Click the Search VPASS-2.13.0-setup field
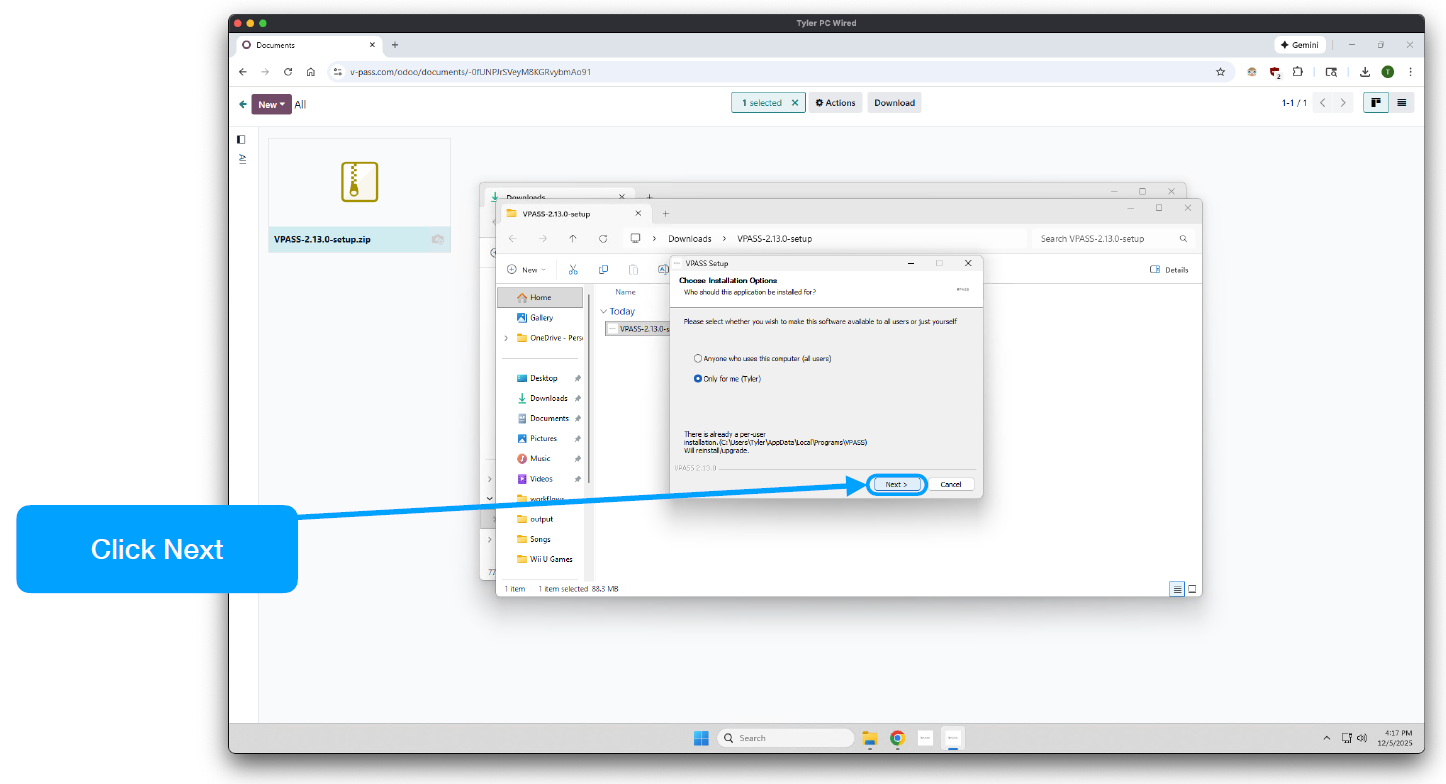The height and width of the screenshot is (784, 1446). pos(1105,239)
